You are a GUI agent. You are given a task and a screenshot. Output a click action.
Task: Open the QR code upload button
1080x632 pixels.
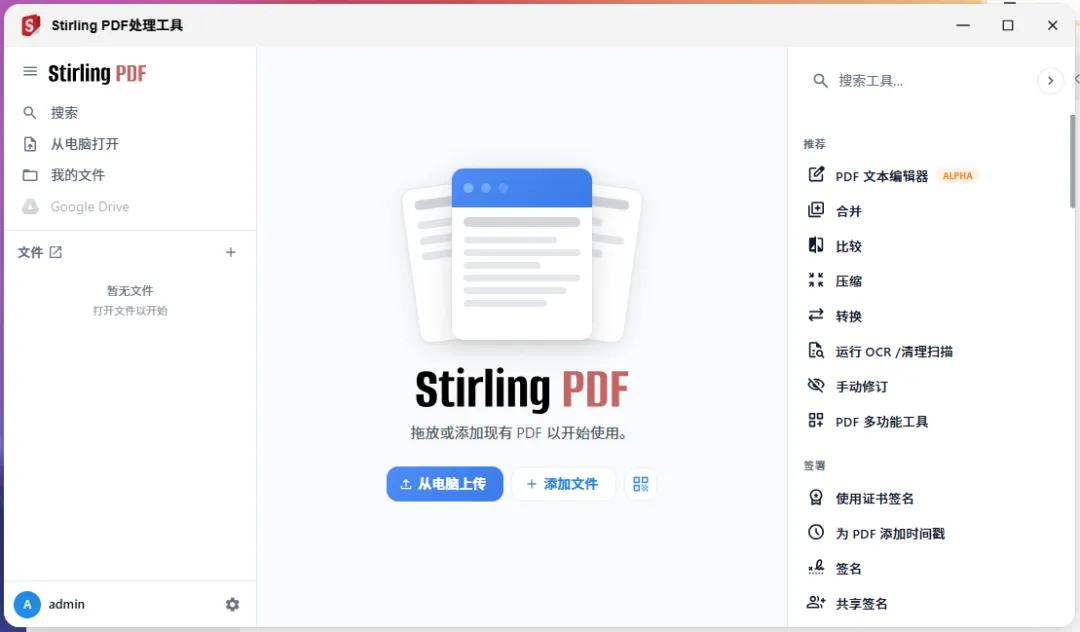(641, 484)
